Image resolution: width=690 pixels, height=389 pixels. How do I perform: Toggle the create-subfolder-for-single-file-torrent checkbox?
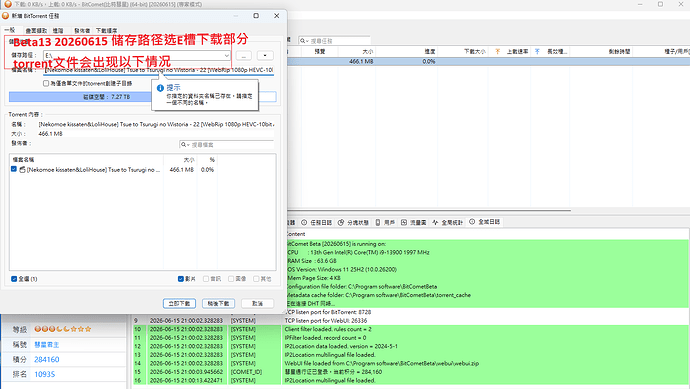(46, 83)
